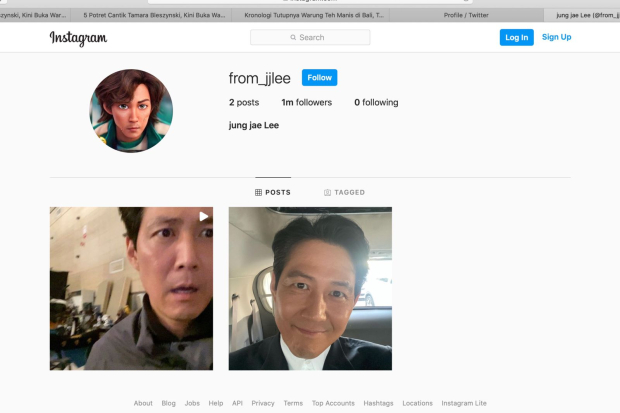Open the 1m followers list

[x=306, y=102]
